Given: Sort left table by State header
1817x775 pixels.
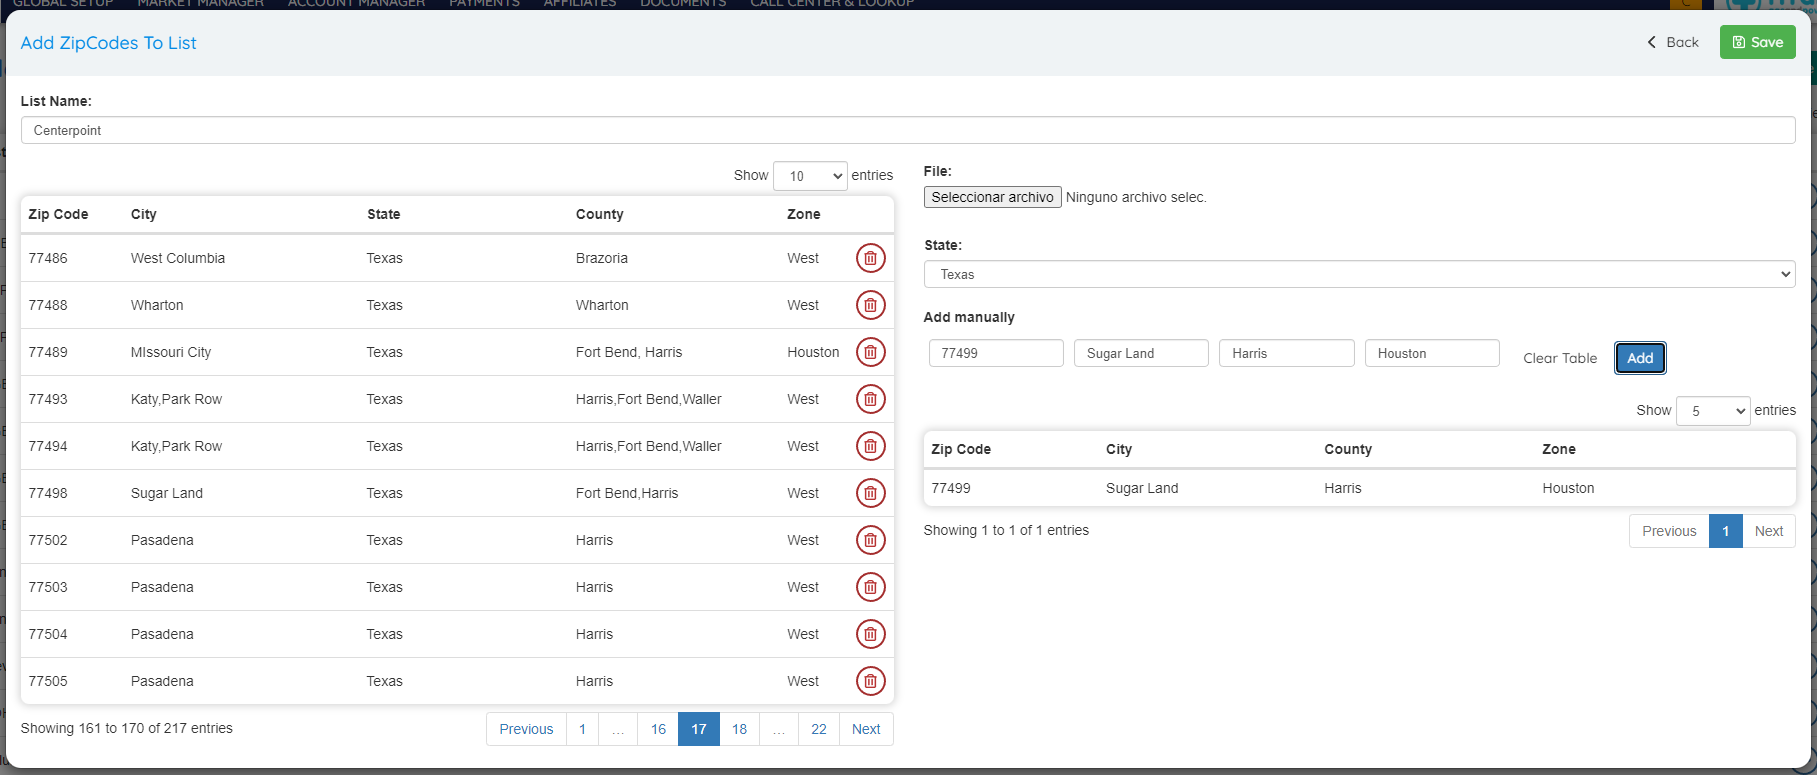Looking at the screenshot, I should pyautogui.click(x=384, y=214).
